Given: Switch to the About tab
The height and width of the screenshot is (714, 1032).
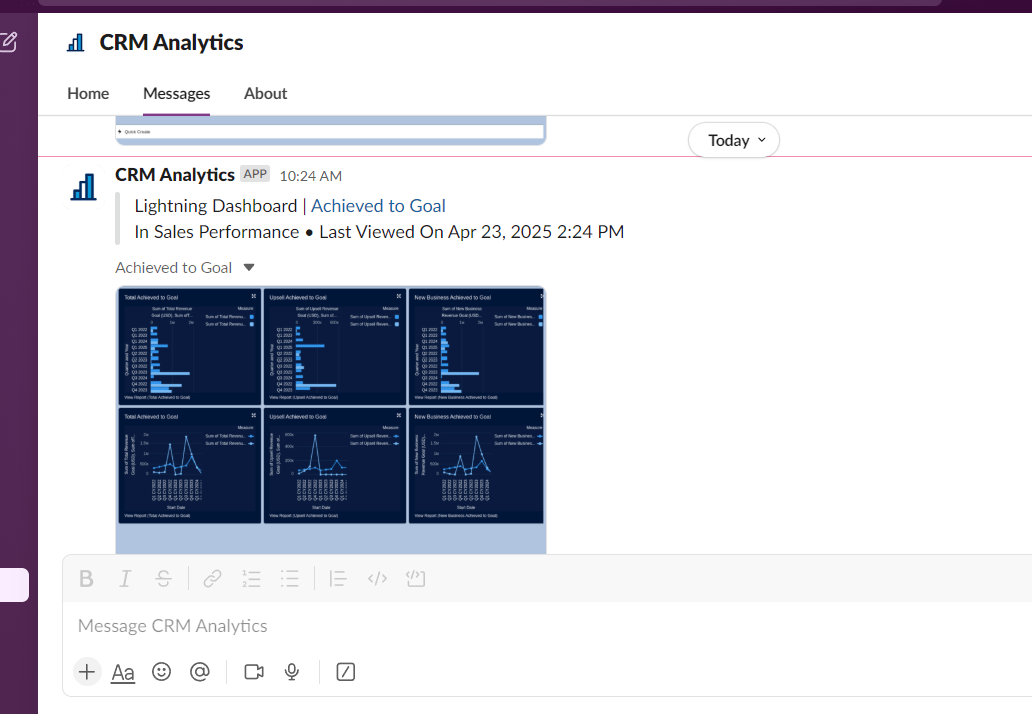Looking at the screenshot, I should (265, 93).
